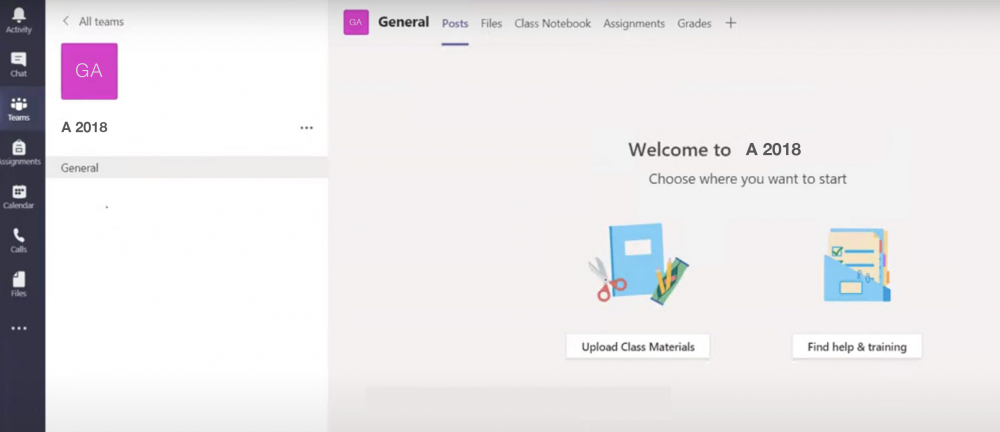Open the Class Notebook tab
This screenshot has height=432, width=1000.
point(552,24)
